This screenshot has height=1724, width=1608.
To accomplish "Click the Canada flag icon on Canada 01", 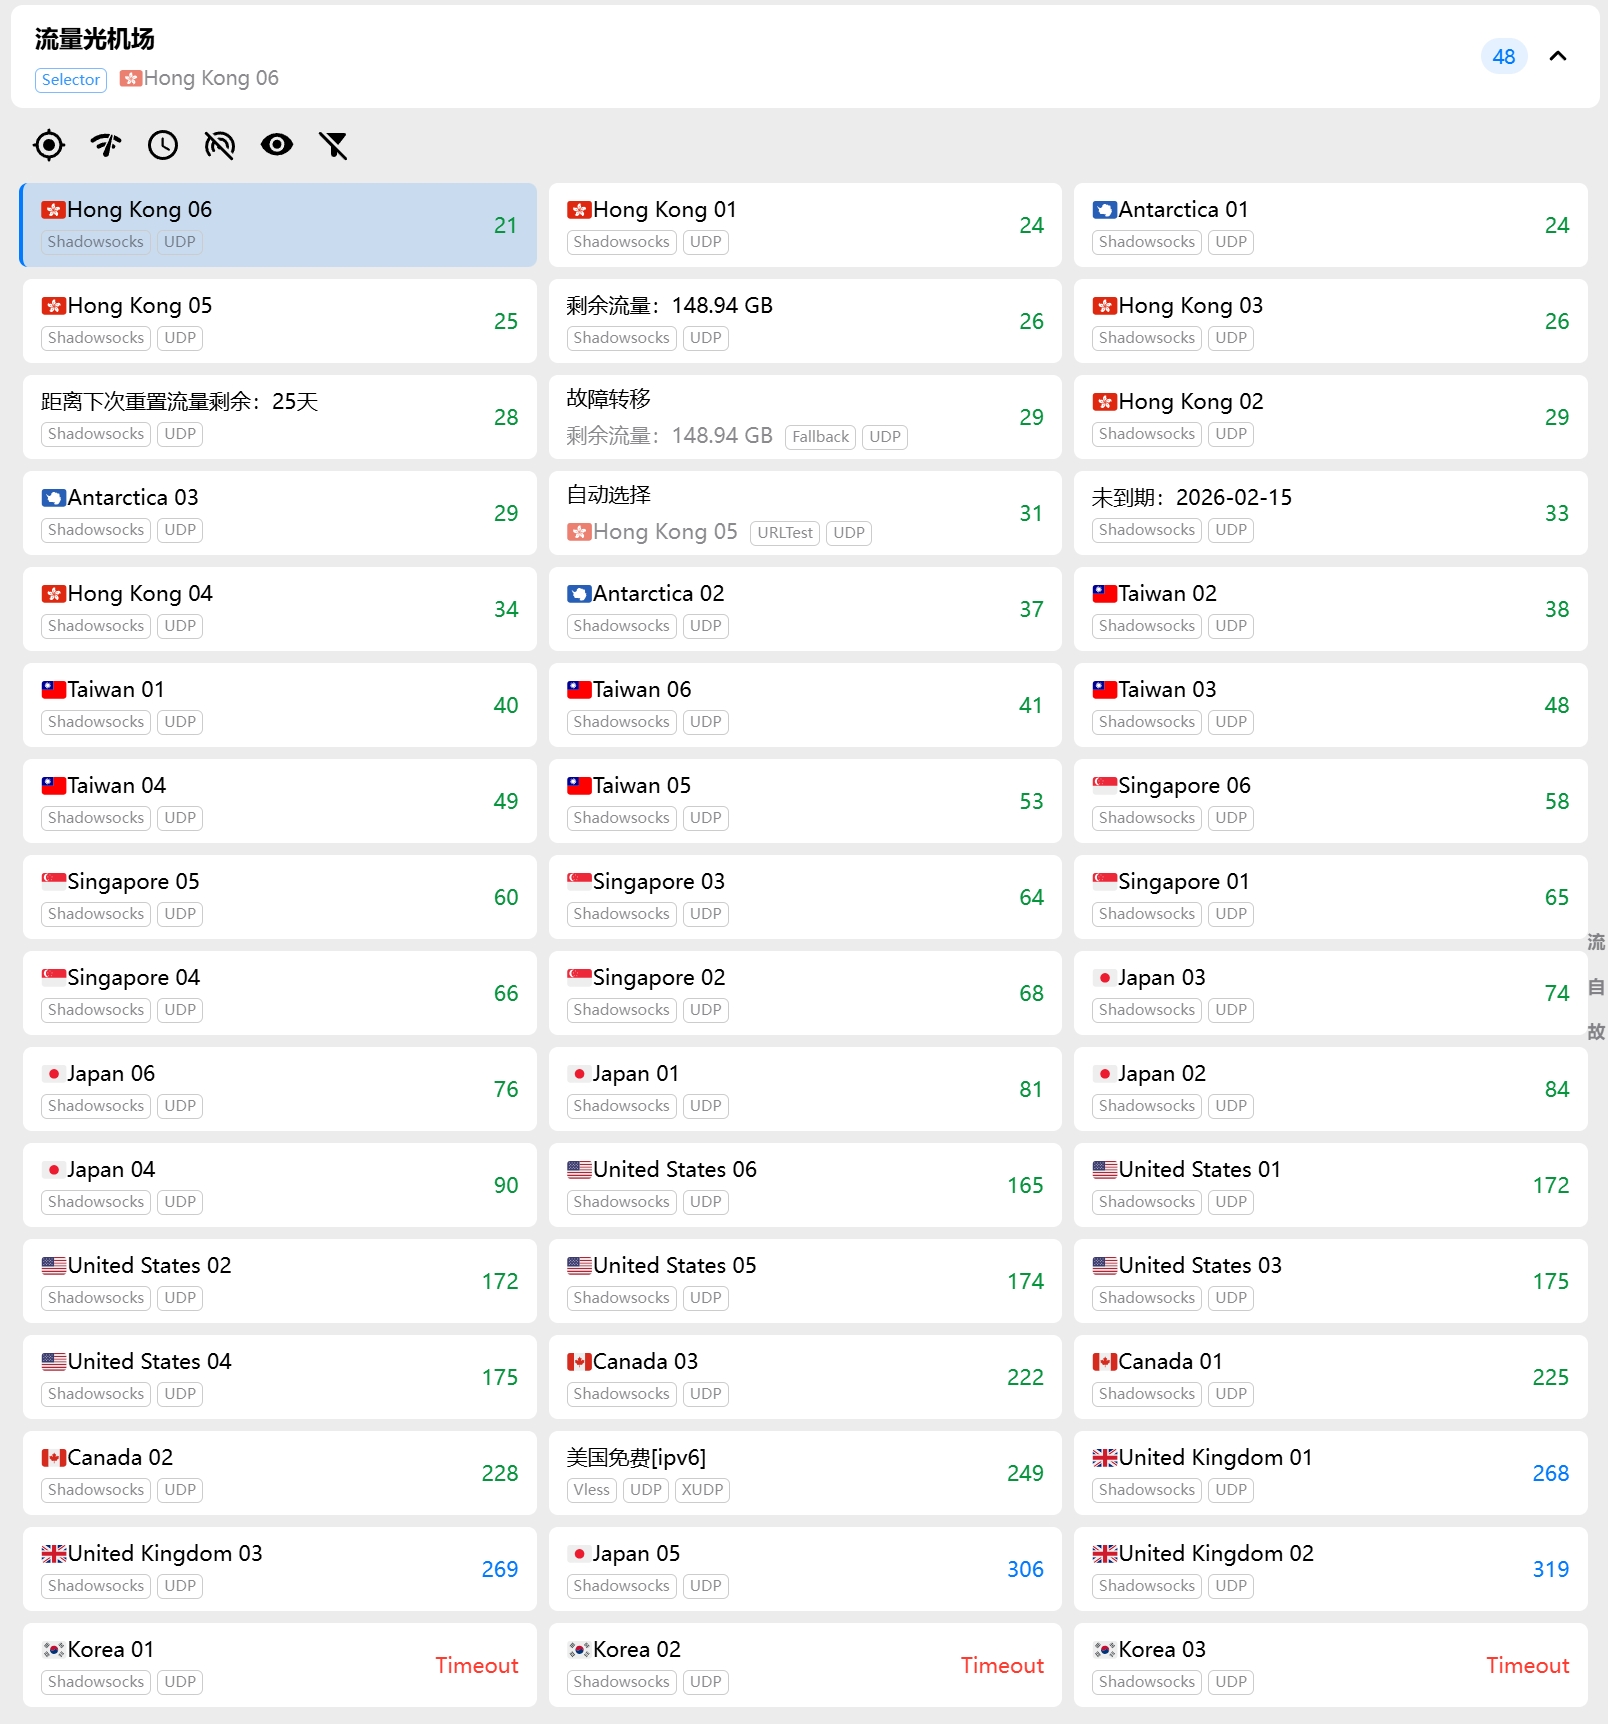I will click(1104, 1362).
